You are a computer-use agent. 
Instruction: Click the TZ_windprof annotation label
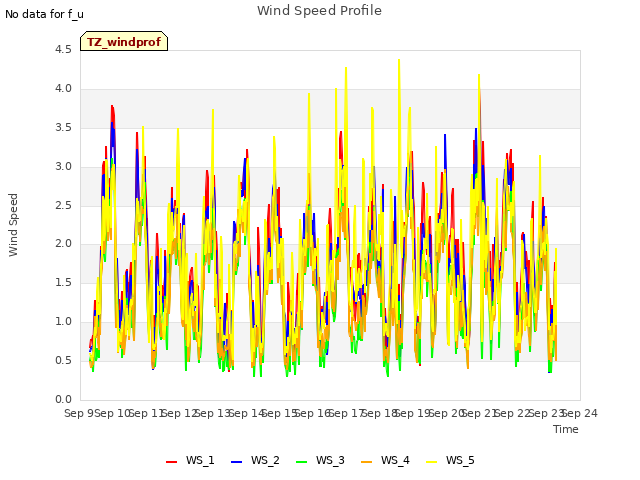point(124,42)
